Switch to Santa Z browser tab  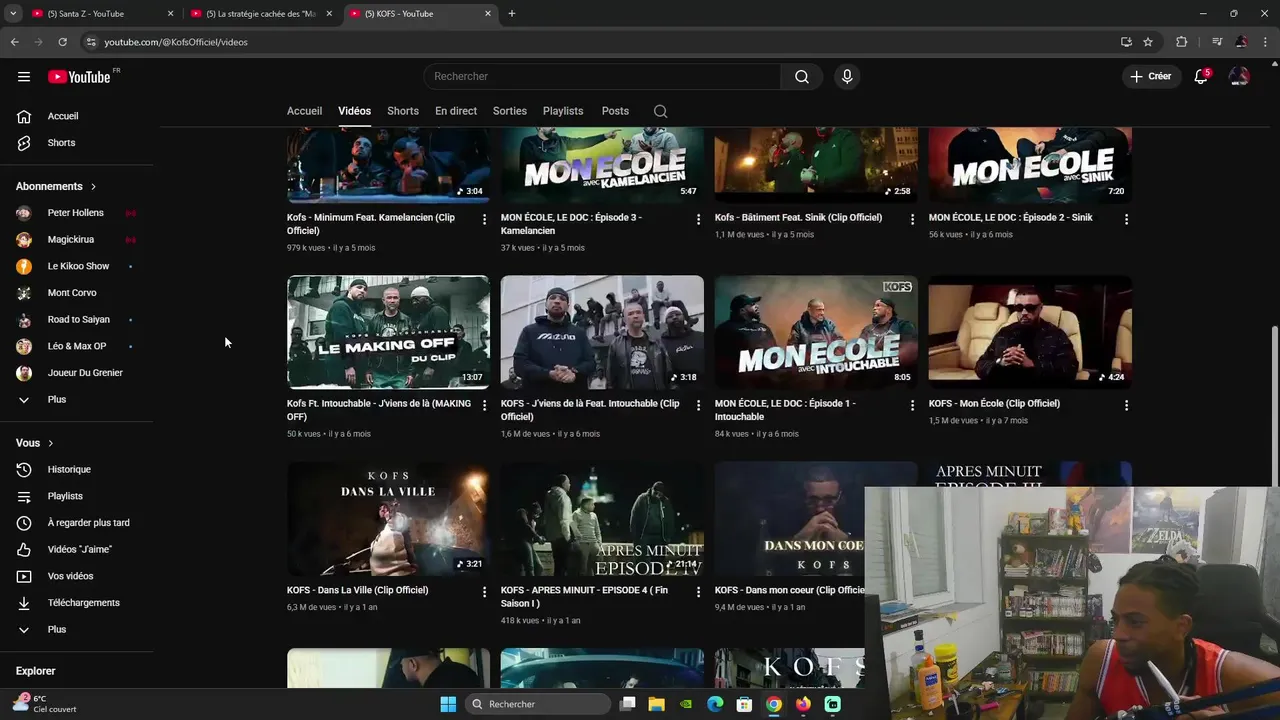pos(103,14)
